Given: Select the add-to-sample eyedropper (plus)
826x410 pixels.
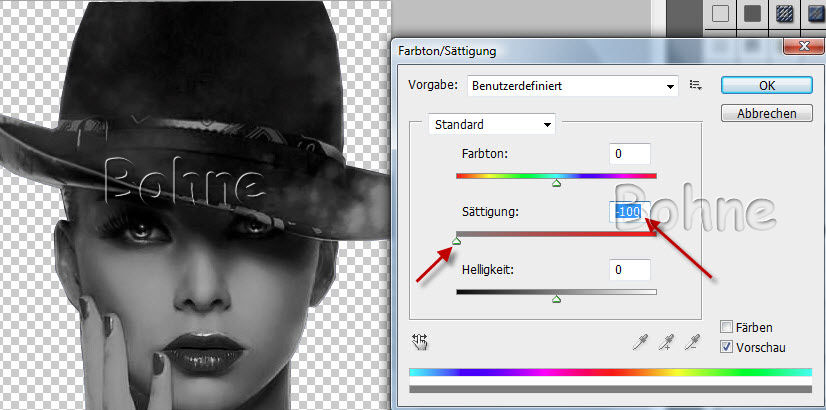Looking at the screenshot, I should pyautogui.click(x=665, y=343).
